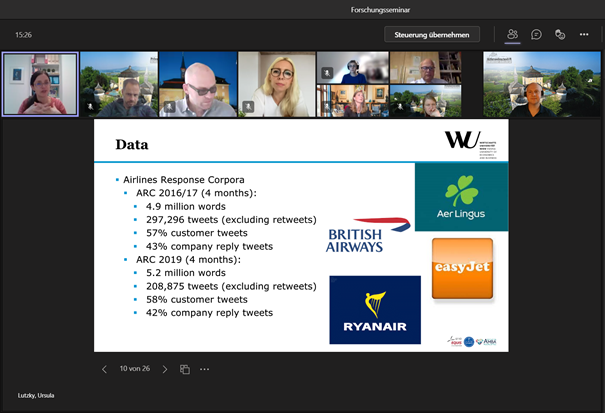
Task: Select the highlighted speaker video thumbnail
Action: [x=40, y=85]
